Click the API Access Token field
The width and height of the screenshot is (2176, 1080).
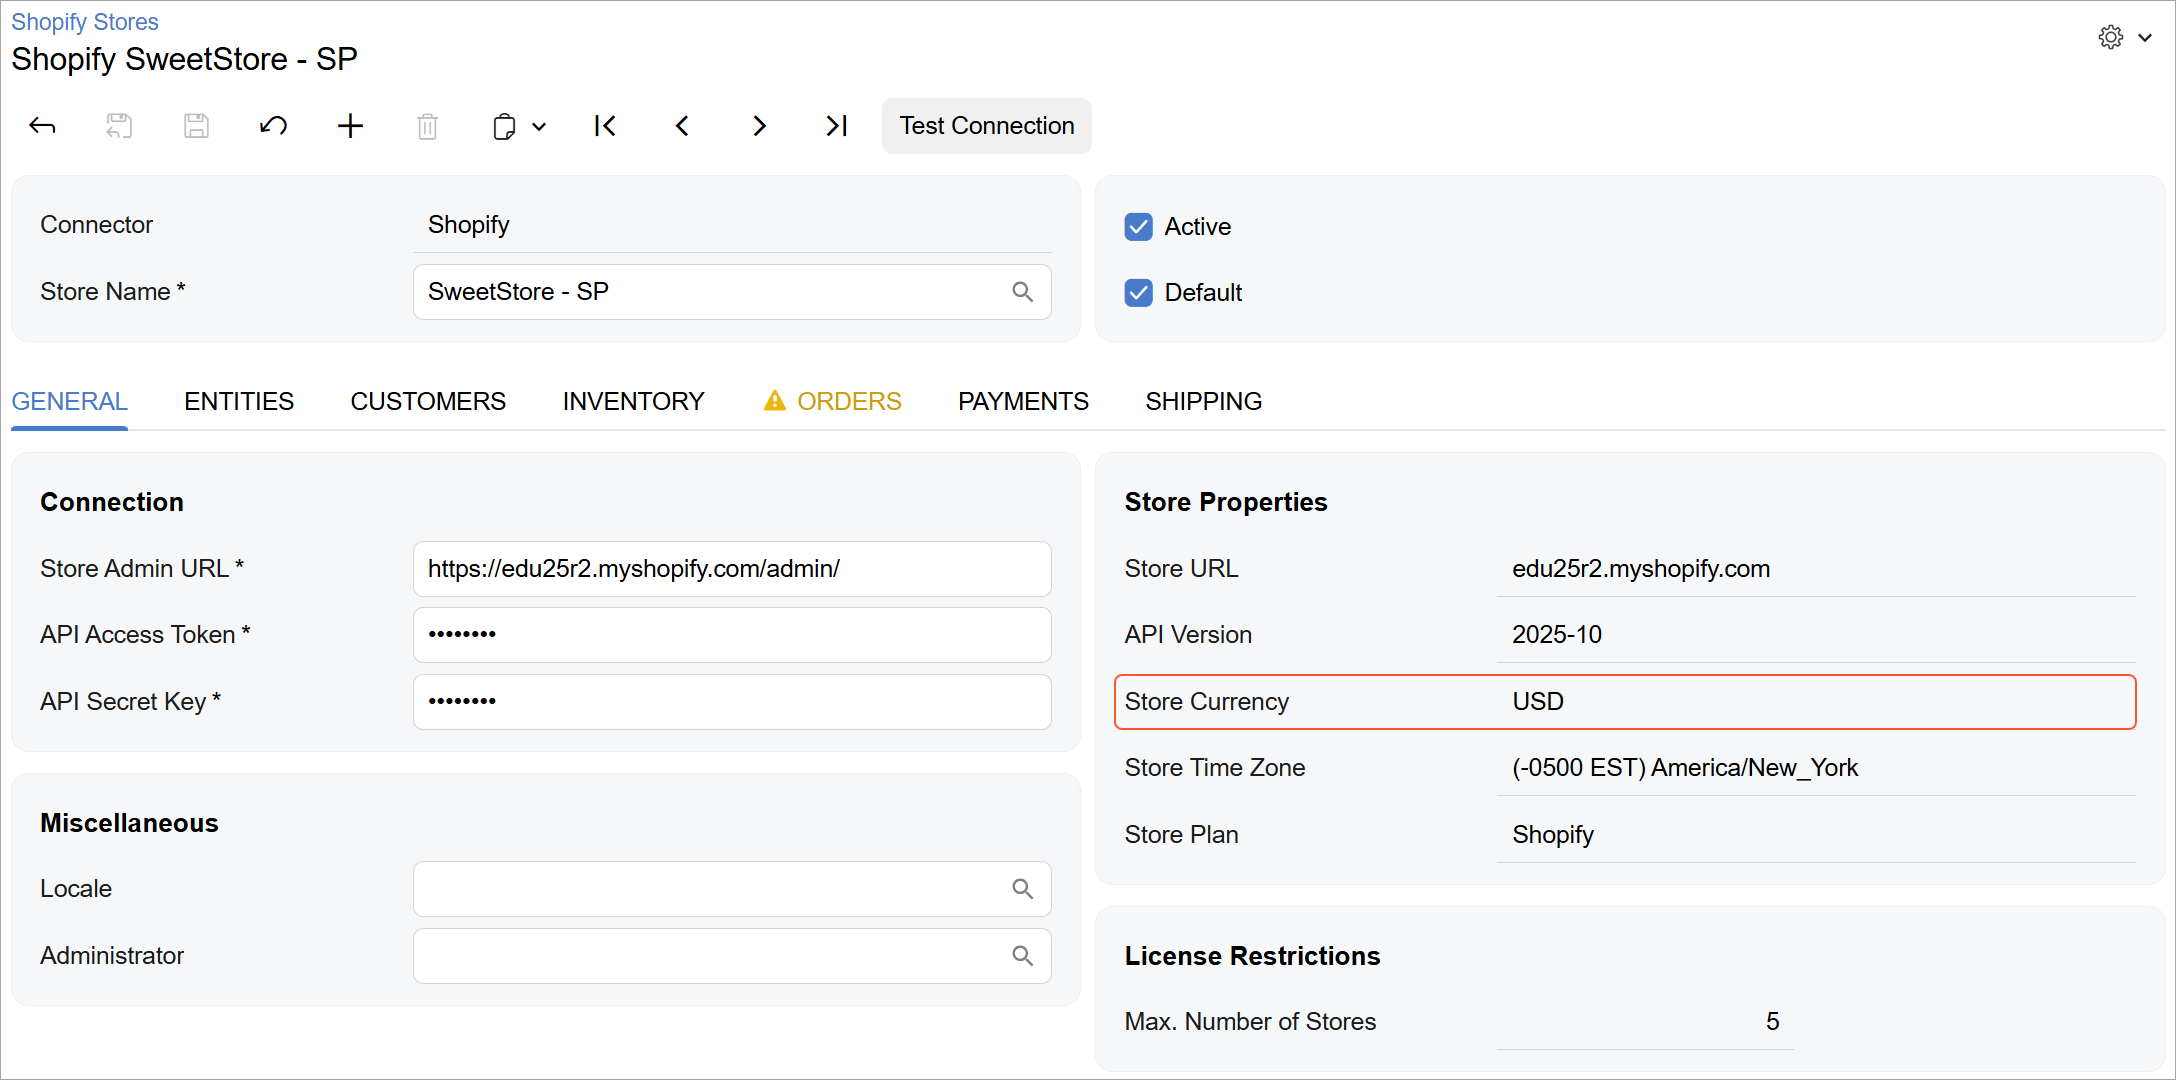click(732, 635)
